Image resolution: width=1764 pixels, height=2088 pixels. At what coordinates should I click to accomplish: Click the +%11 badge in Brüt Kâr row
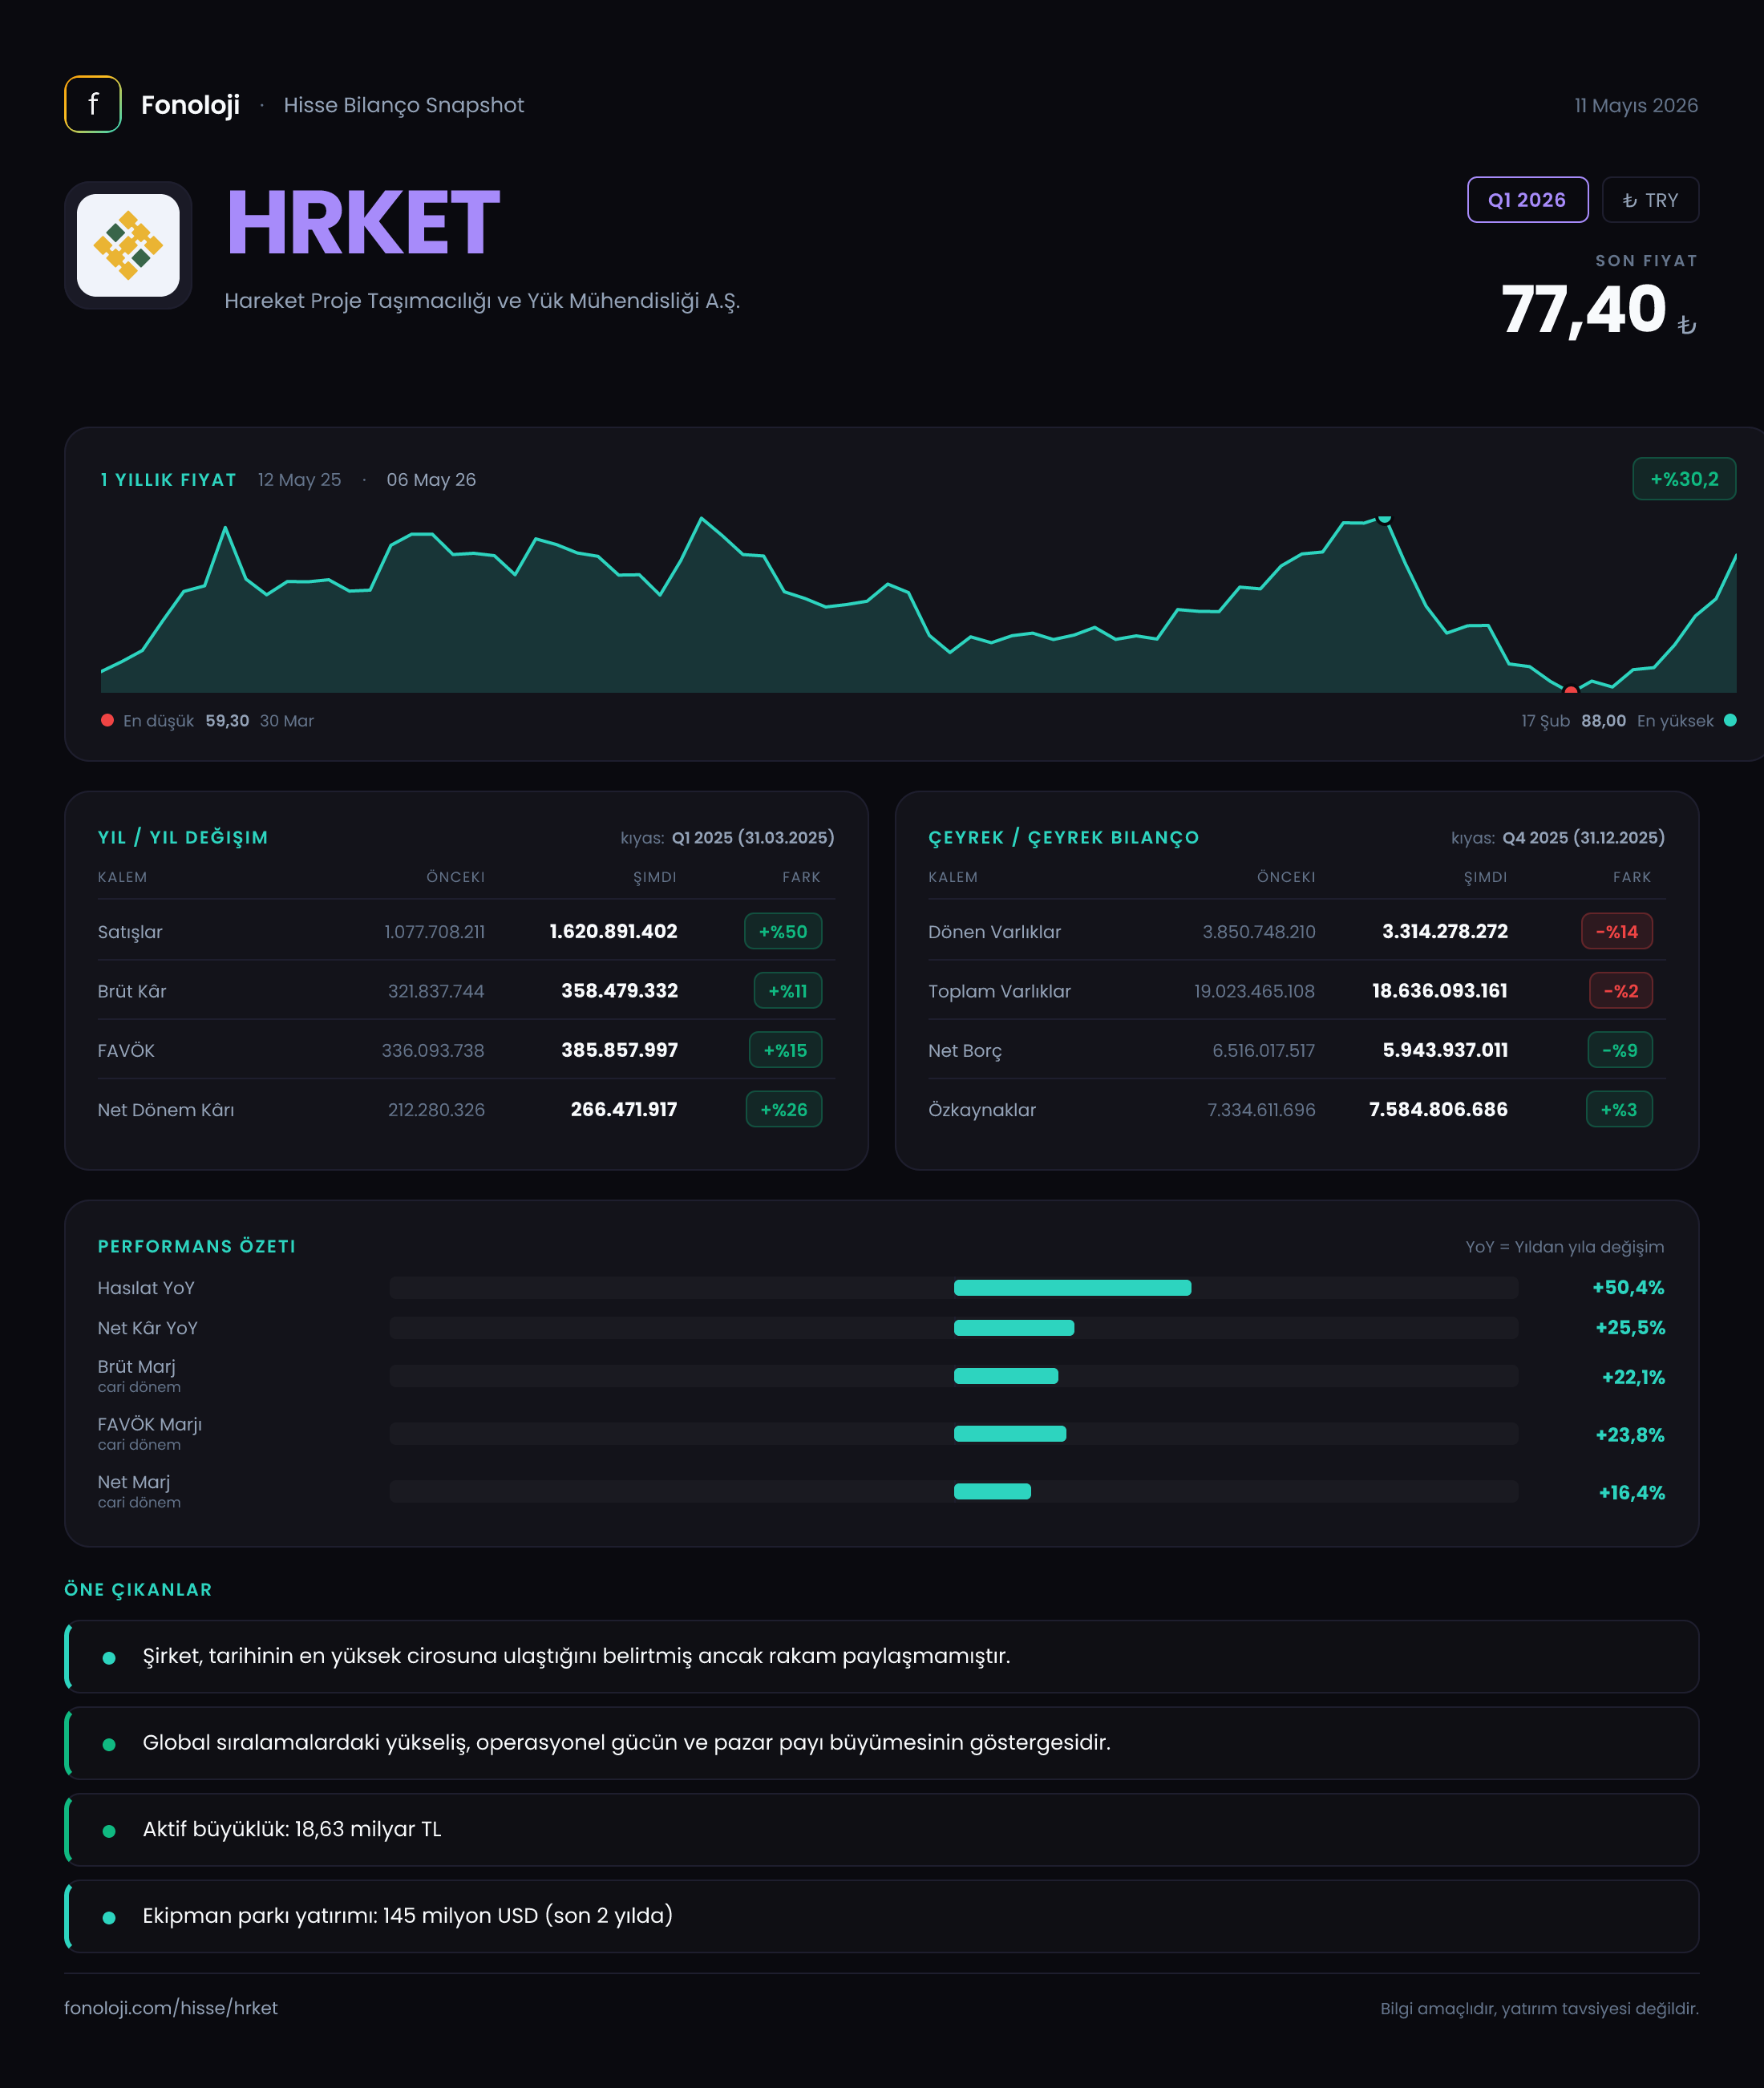coord(788,991)
